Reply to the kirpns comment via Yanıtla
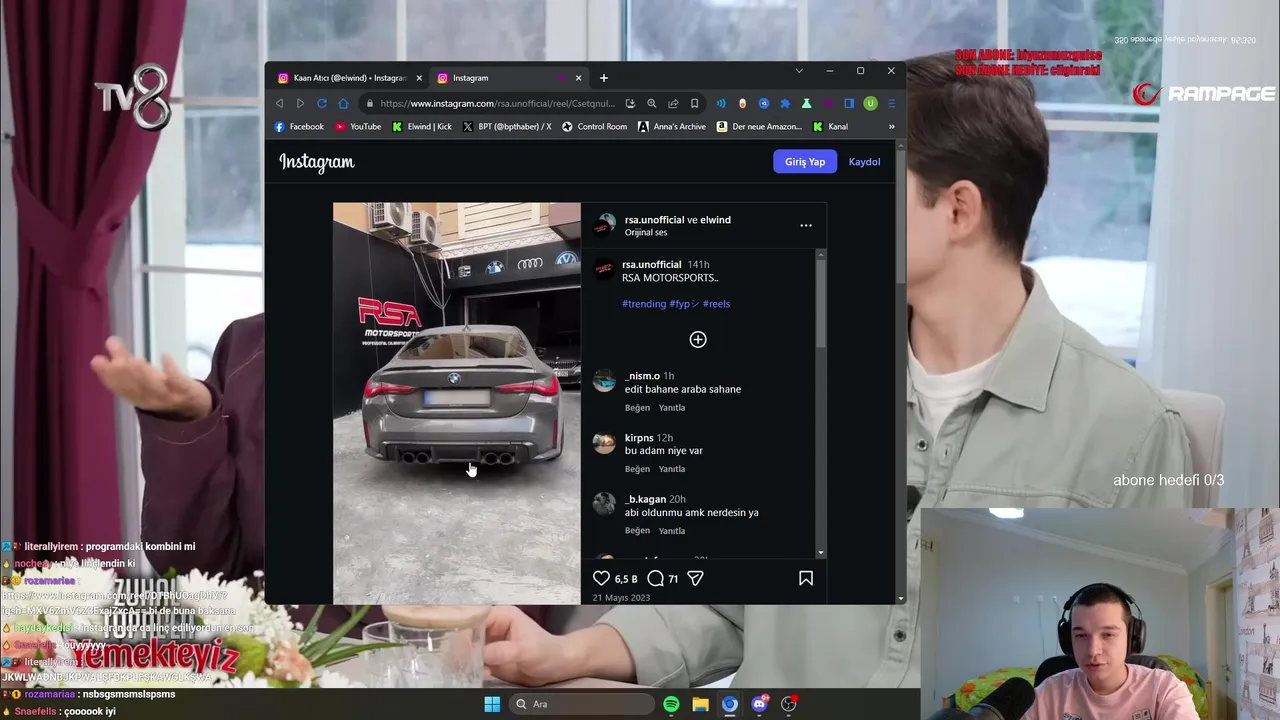Image resolution: width=1280 pixels, height=720 pixels. coord(671,469)
